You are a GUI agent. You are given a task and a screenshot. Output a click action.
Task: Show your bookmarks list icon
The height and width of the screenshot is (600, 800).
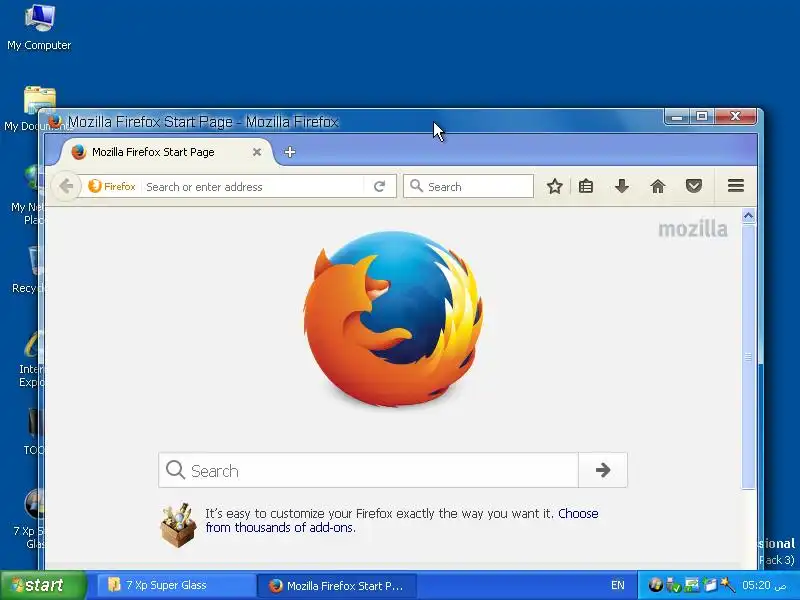click(586, 186)
